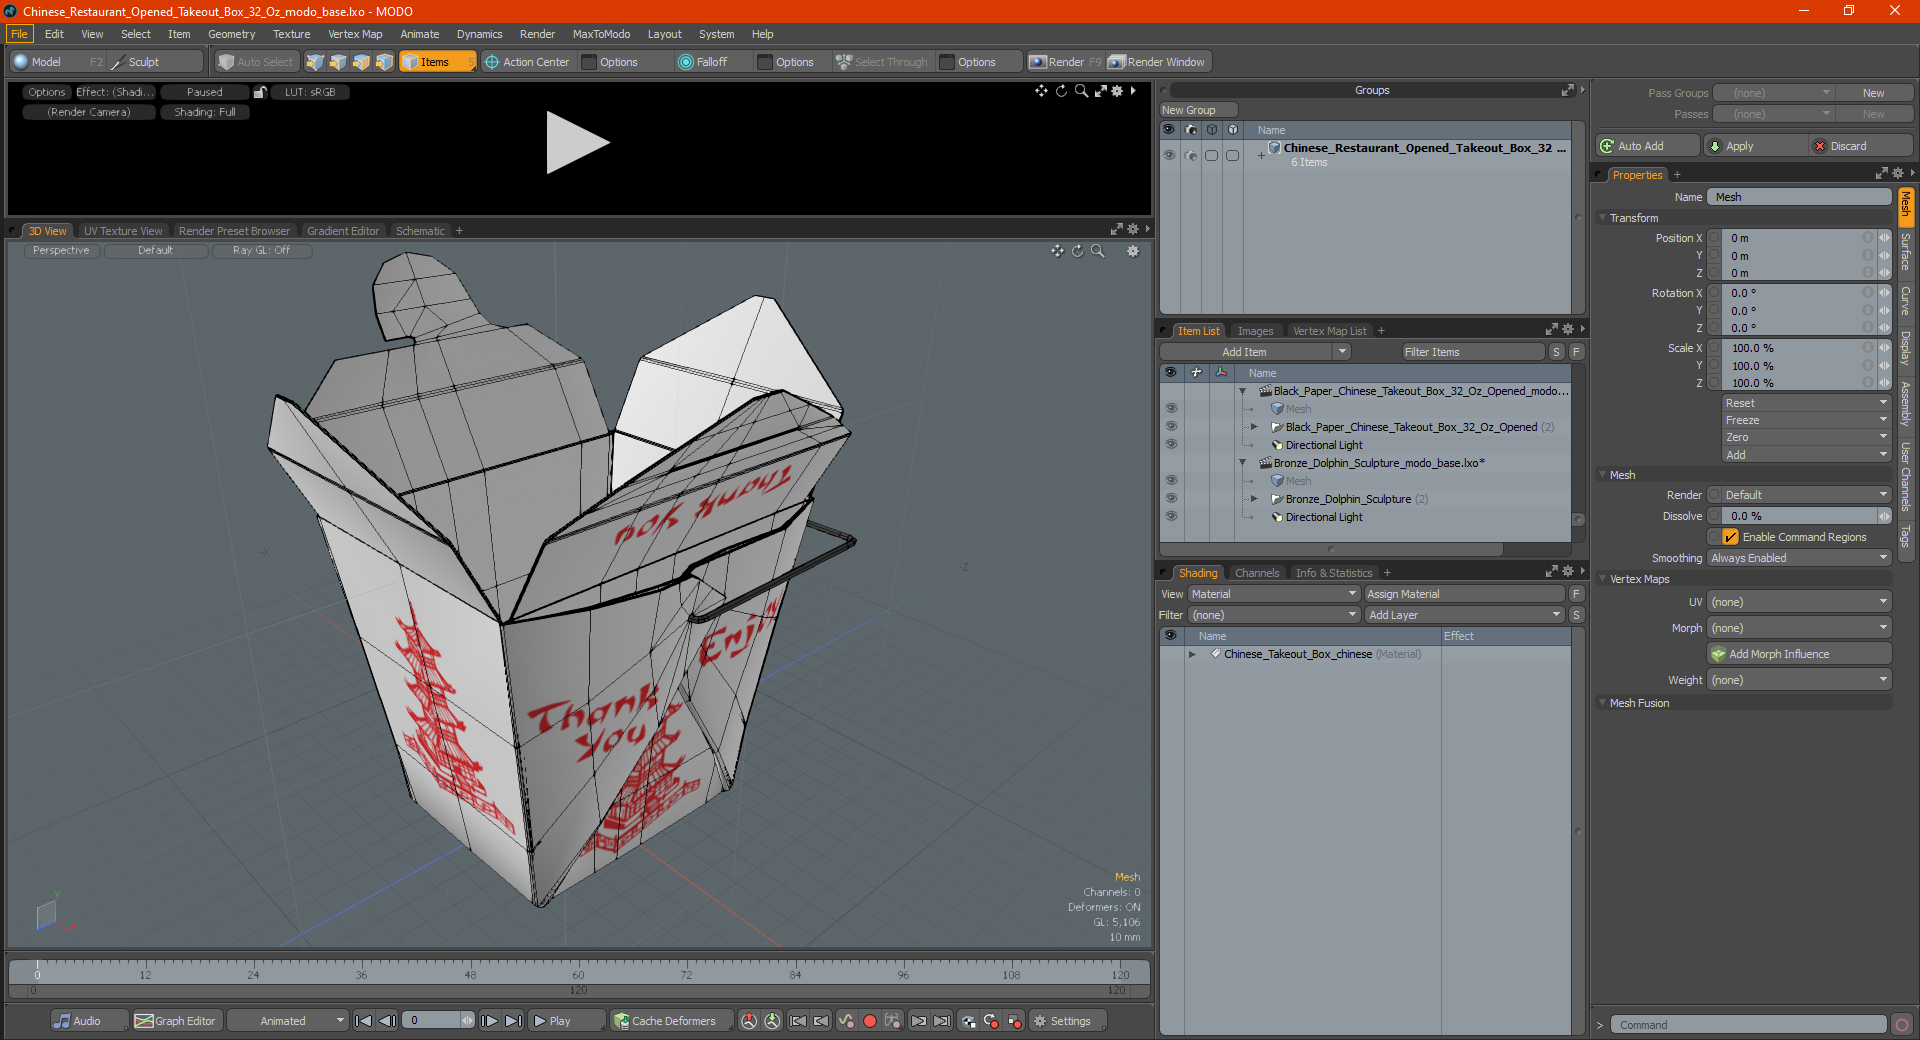Open shading View Material dropdown
1920x1040 pixels.
tap(1273, 594)
